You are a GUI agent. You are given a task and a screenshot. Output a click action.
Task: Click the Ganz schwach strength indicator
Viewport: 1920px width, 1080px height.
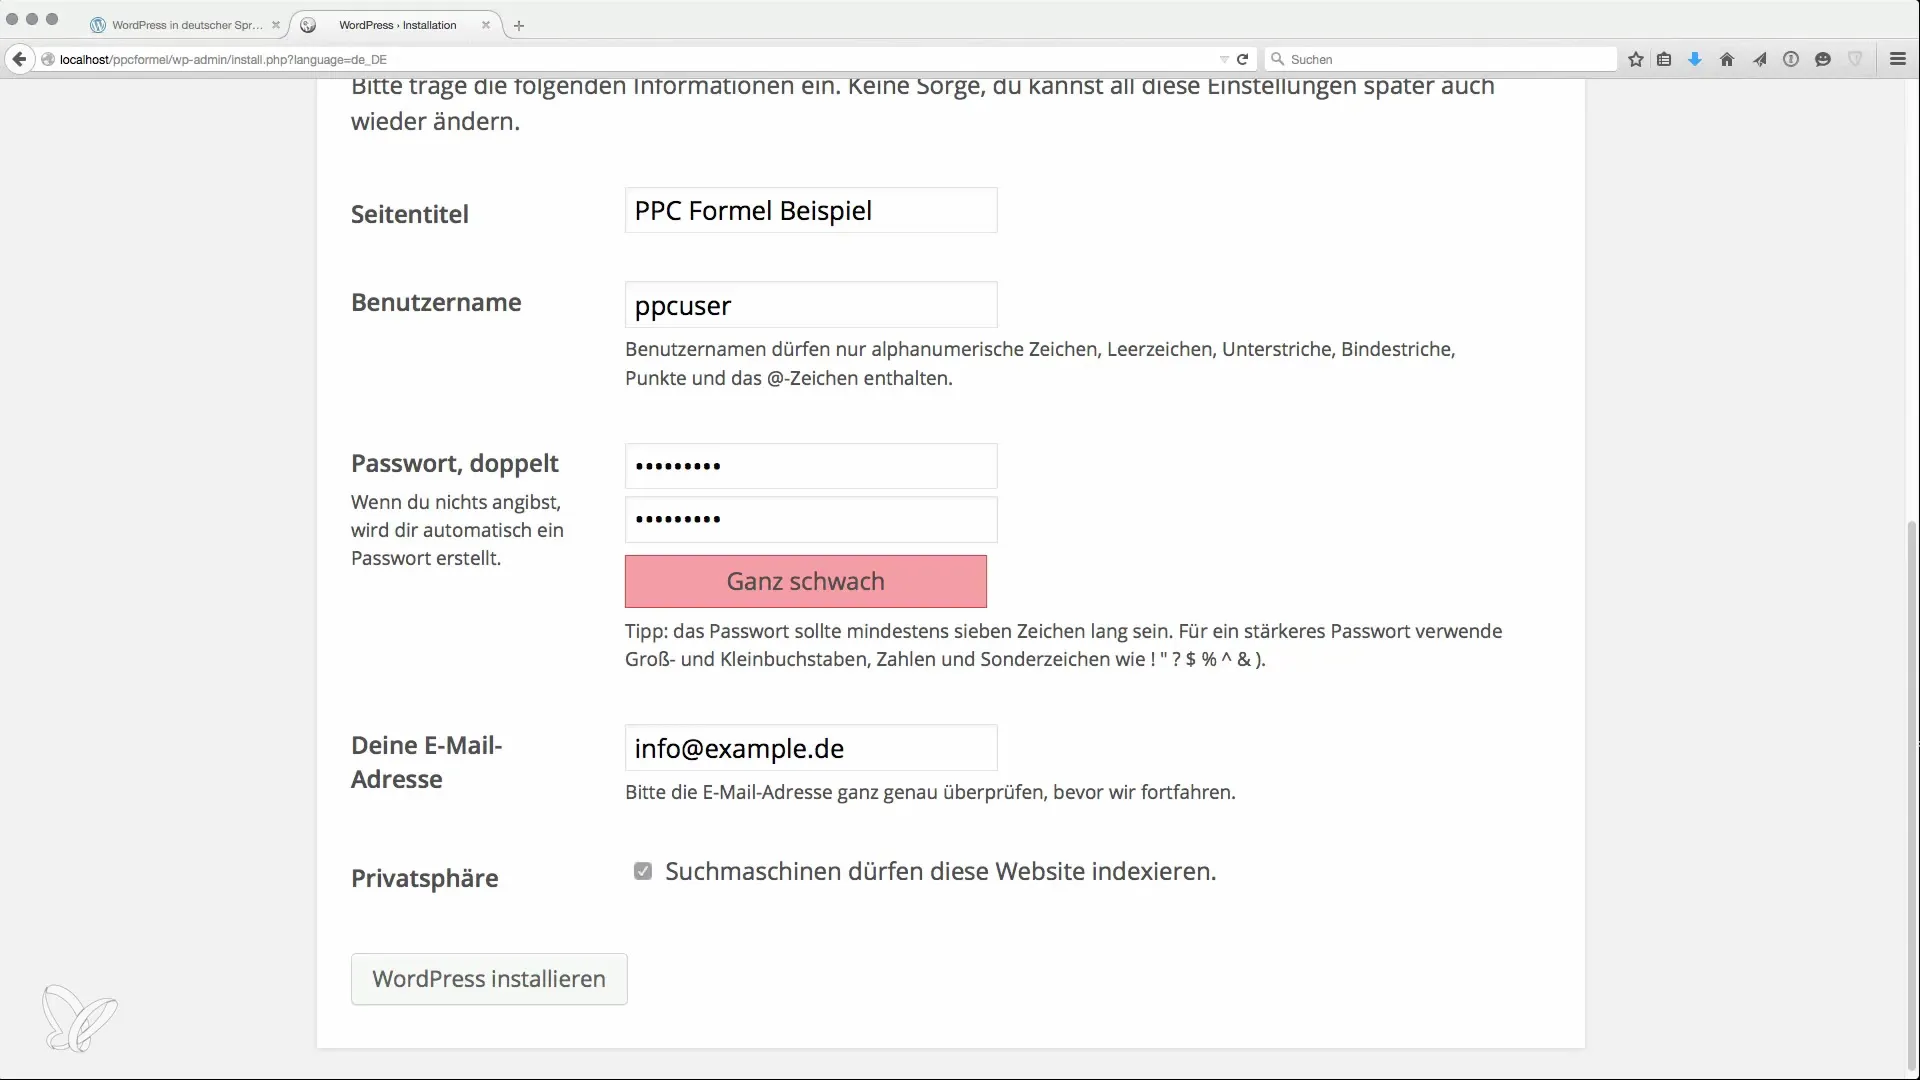pos(806,581)
